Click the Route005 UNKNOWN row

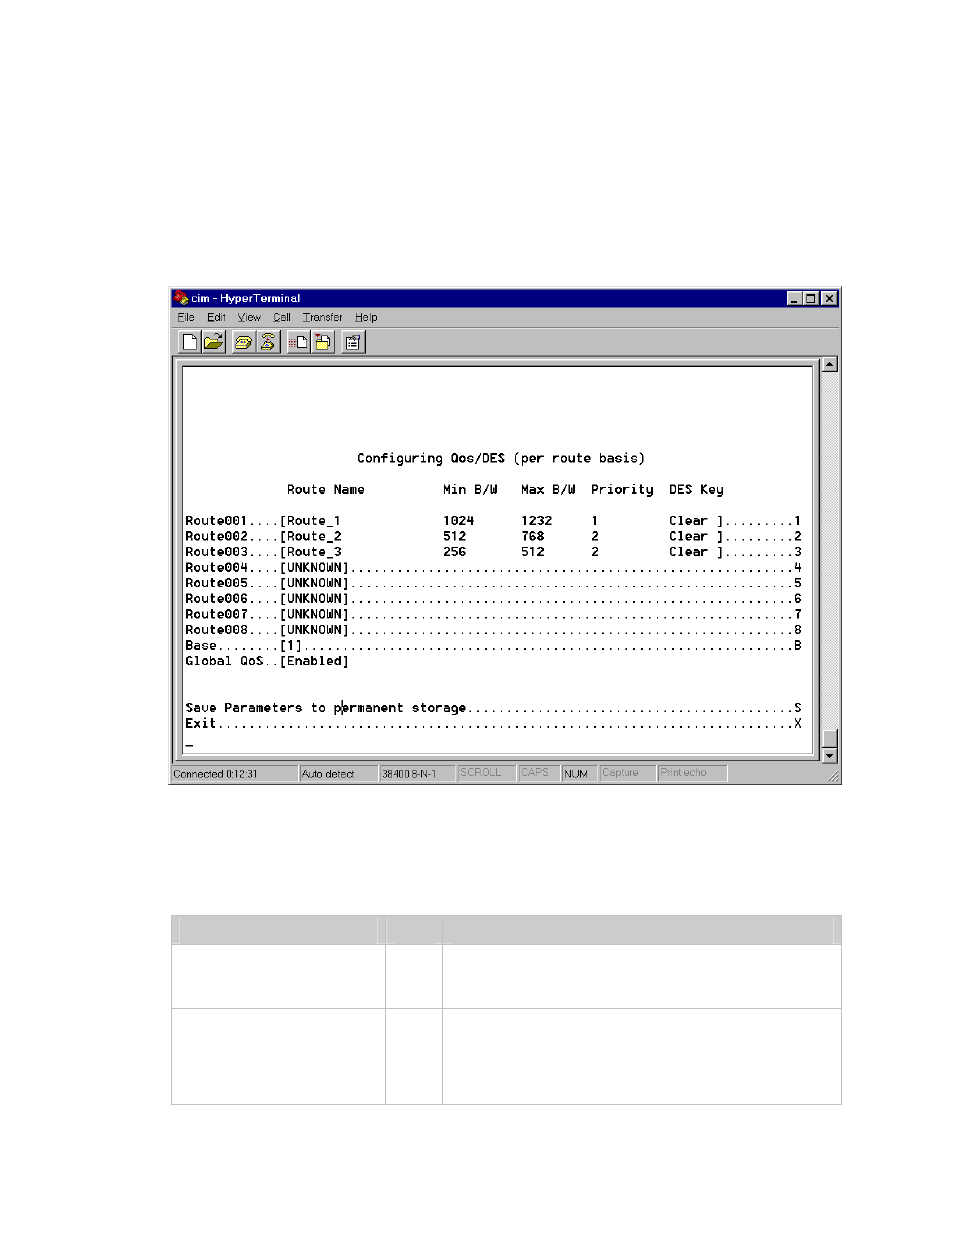(493, 583)
